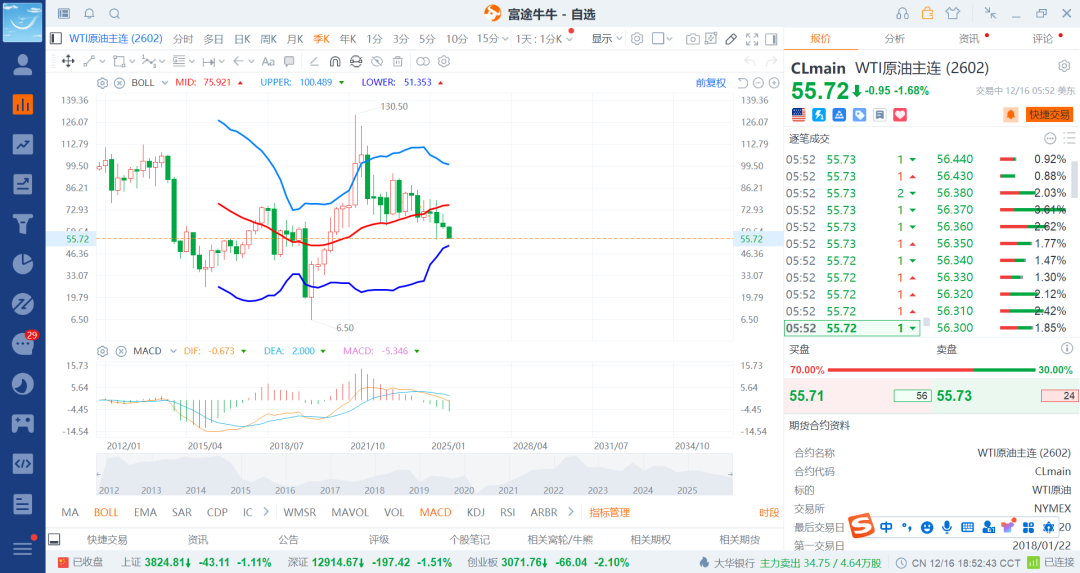The height and width of the screenshot is (573, 1080).
Task: Toggle the square checkbox in chart toolbar
Action: (x=657, y=38)
